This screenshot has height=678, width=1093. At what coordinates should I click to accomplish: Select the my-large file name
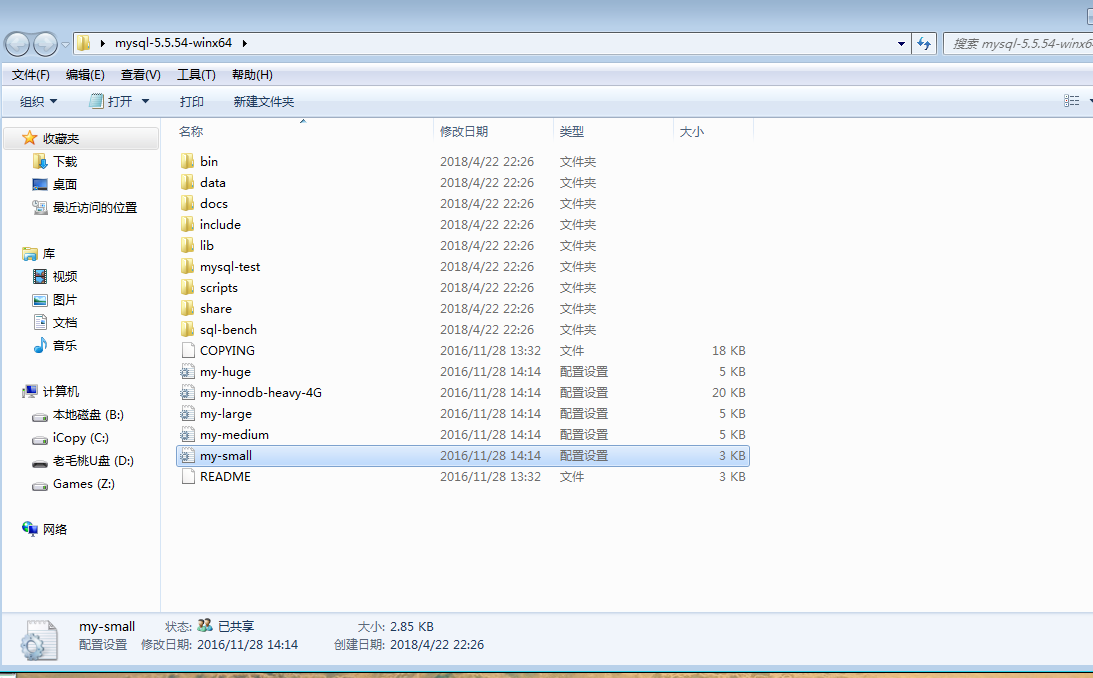point(226,414)
